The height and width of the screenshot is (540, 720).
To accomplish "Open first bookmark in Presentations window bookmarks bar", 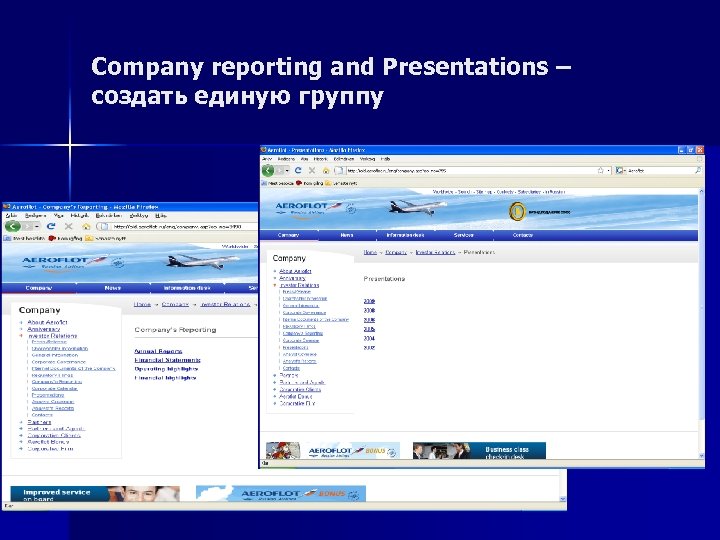I will (277, 183).
